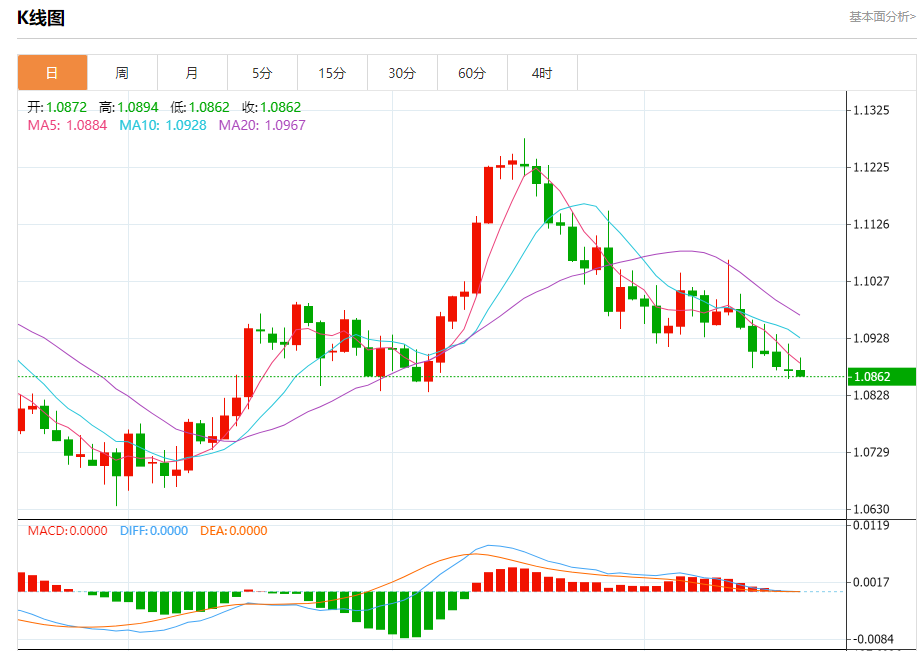Image resolution: width=923 pixels, height=651 pixels.
Task: Click the green 1.0862 current price tag
Action: click(882, 377)
